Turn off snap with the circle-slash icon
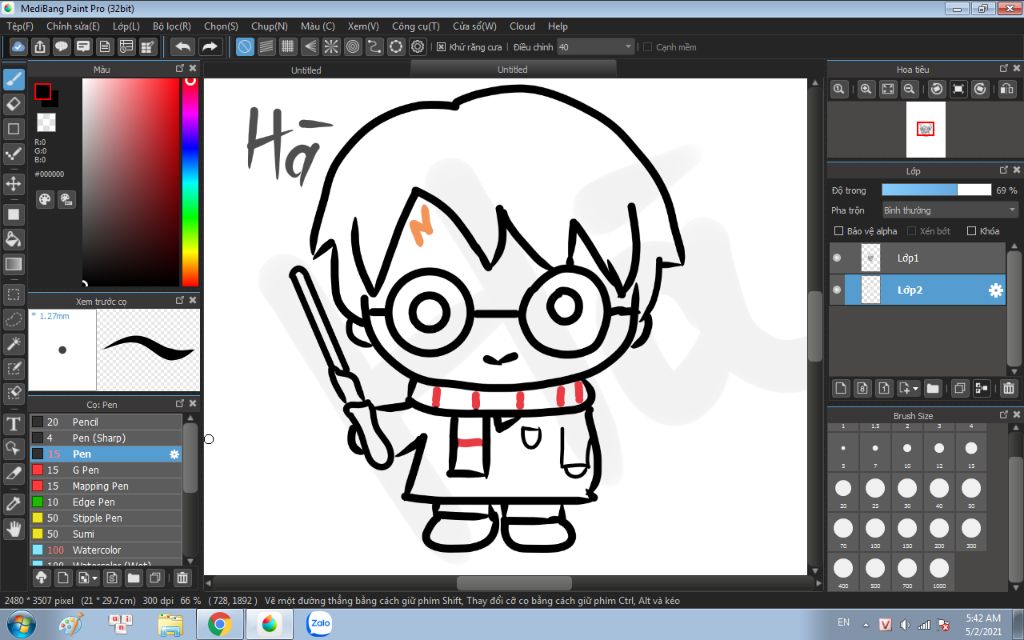The height and width of the screenshot is (640, 1024). coord(244,47)
